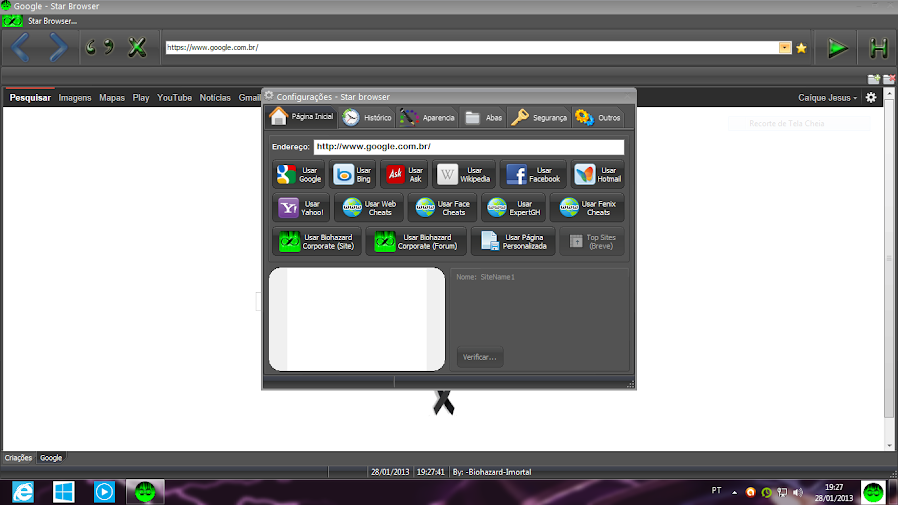Image resolution: width=898 pixels, height=505 pixels.
Task: Choose Usar Google as homepage
Action: 299,175
